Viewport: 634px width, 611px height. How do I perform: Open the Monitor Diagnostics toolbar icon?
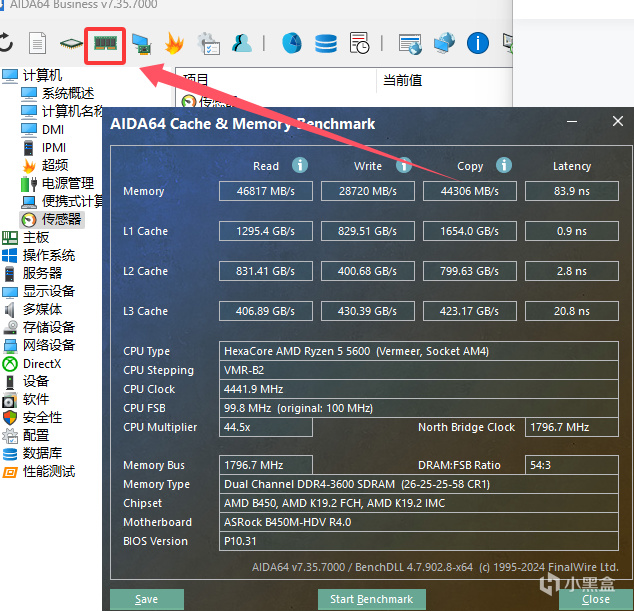(x=141, y=43)
